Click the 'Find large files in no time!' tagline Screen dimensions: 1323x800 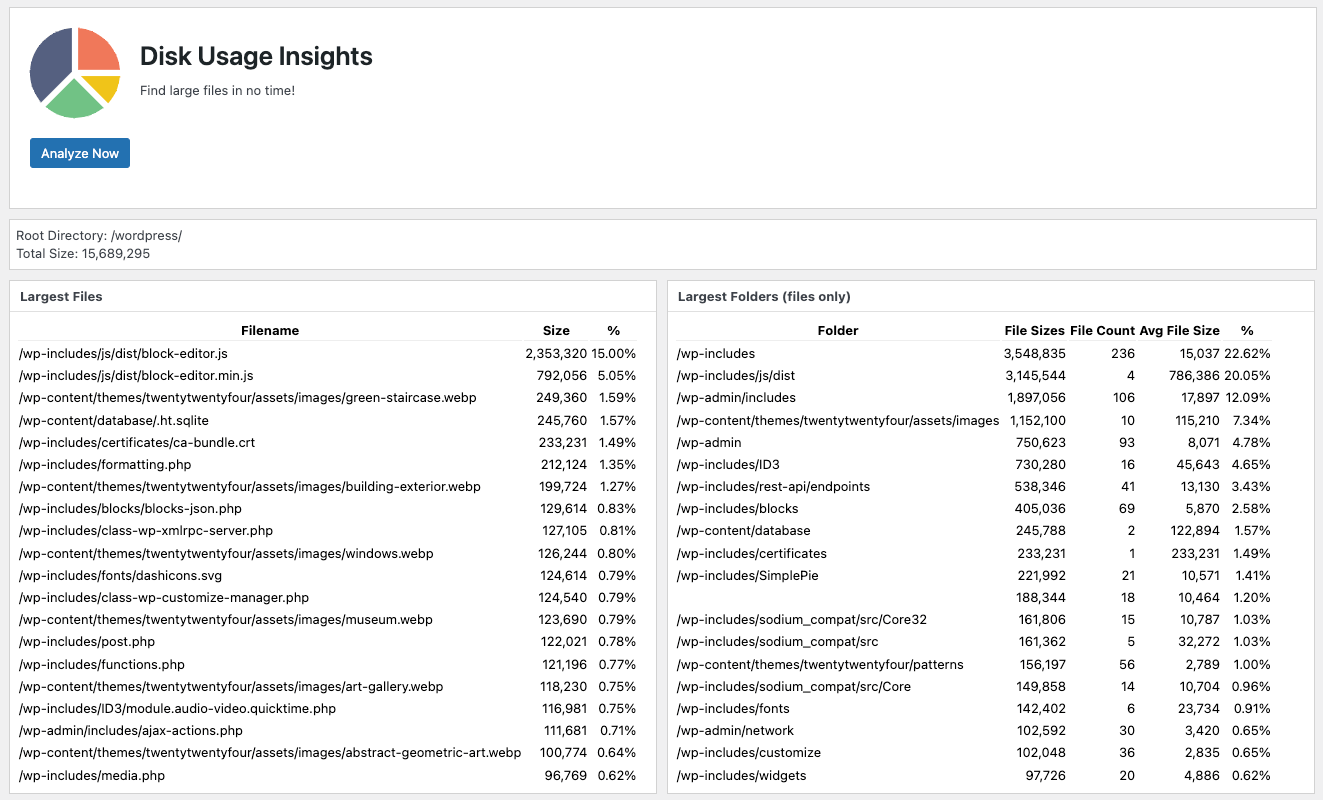(217, 90)
